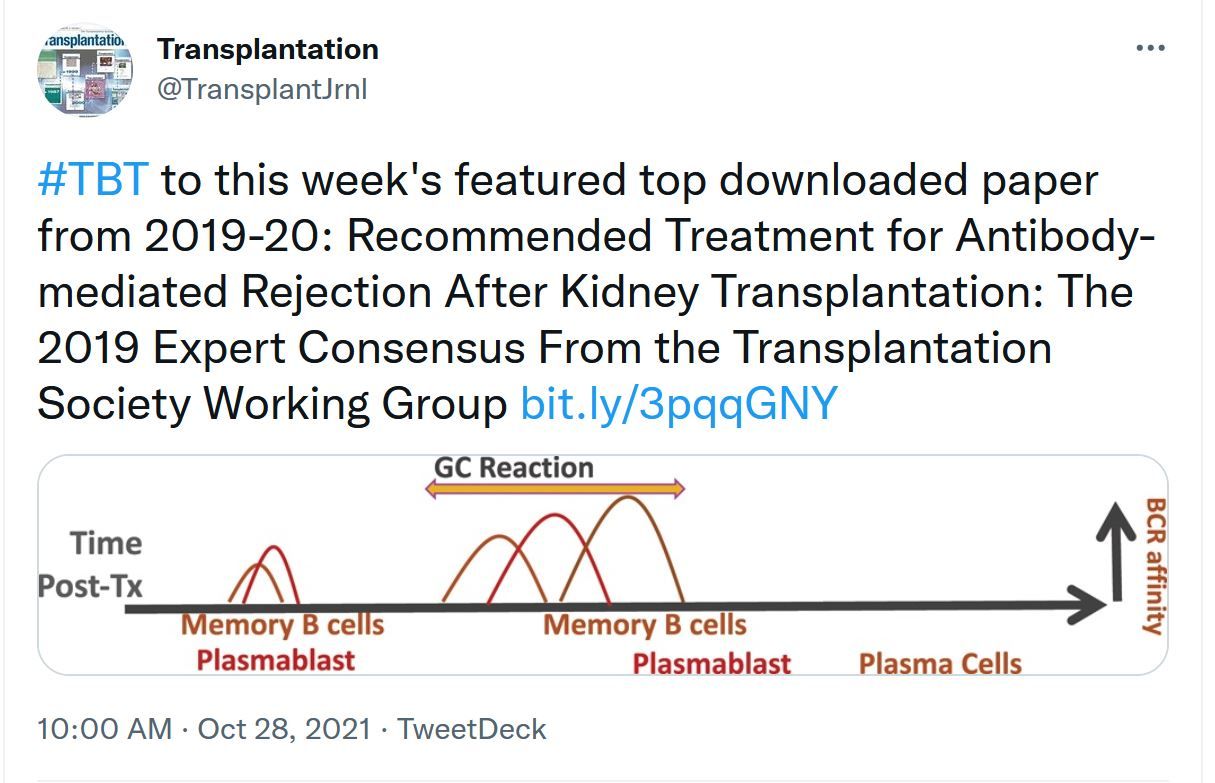Follow the #TBT hashtag link

(94, 181)
